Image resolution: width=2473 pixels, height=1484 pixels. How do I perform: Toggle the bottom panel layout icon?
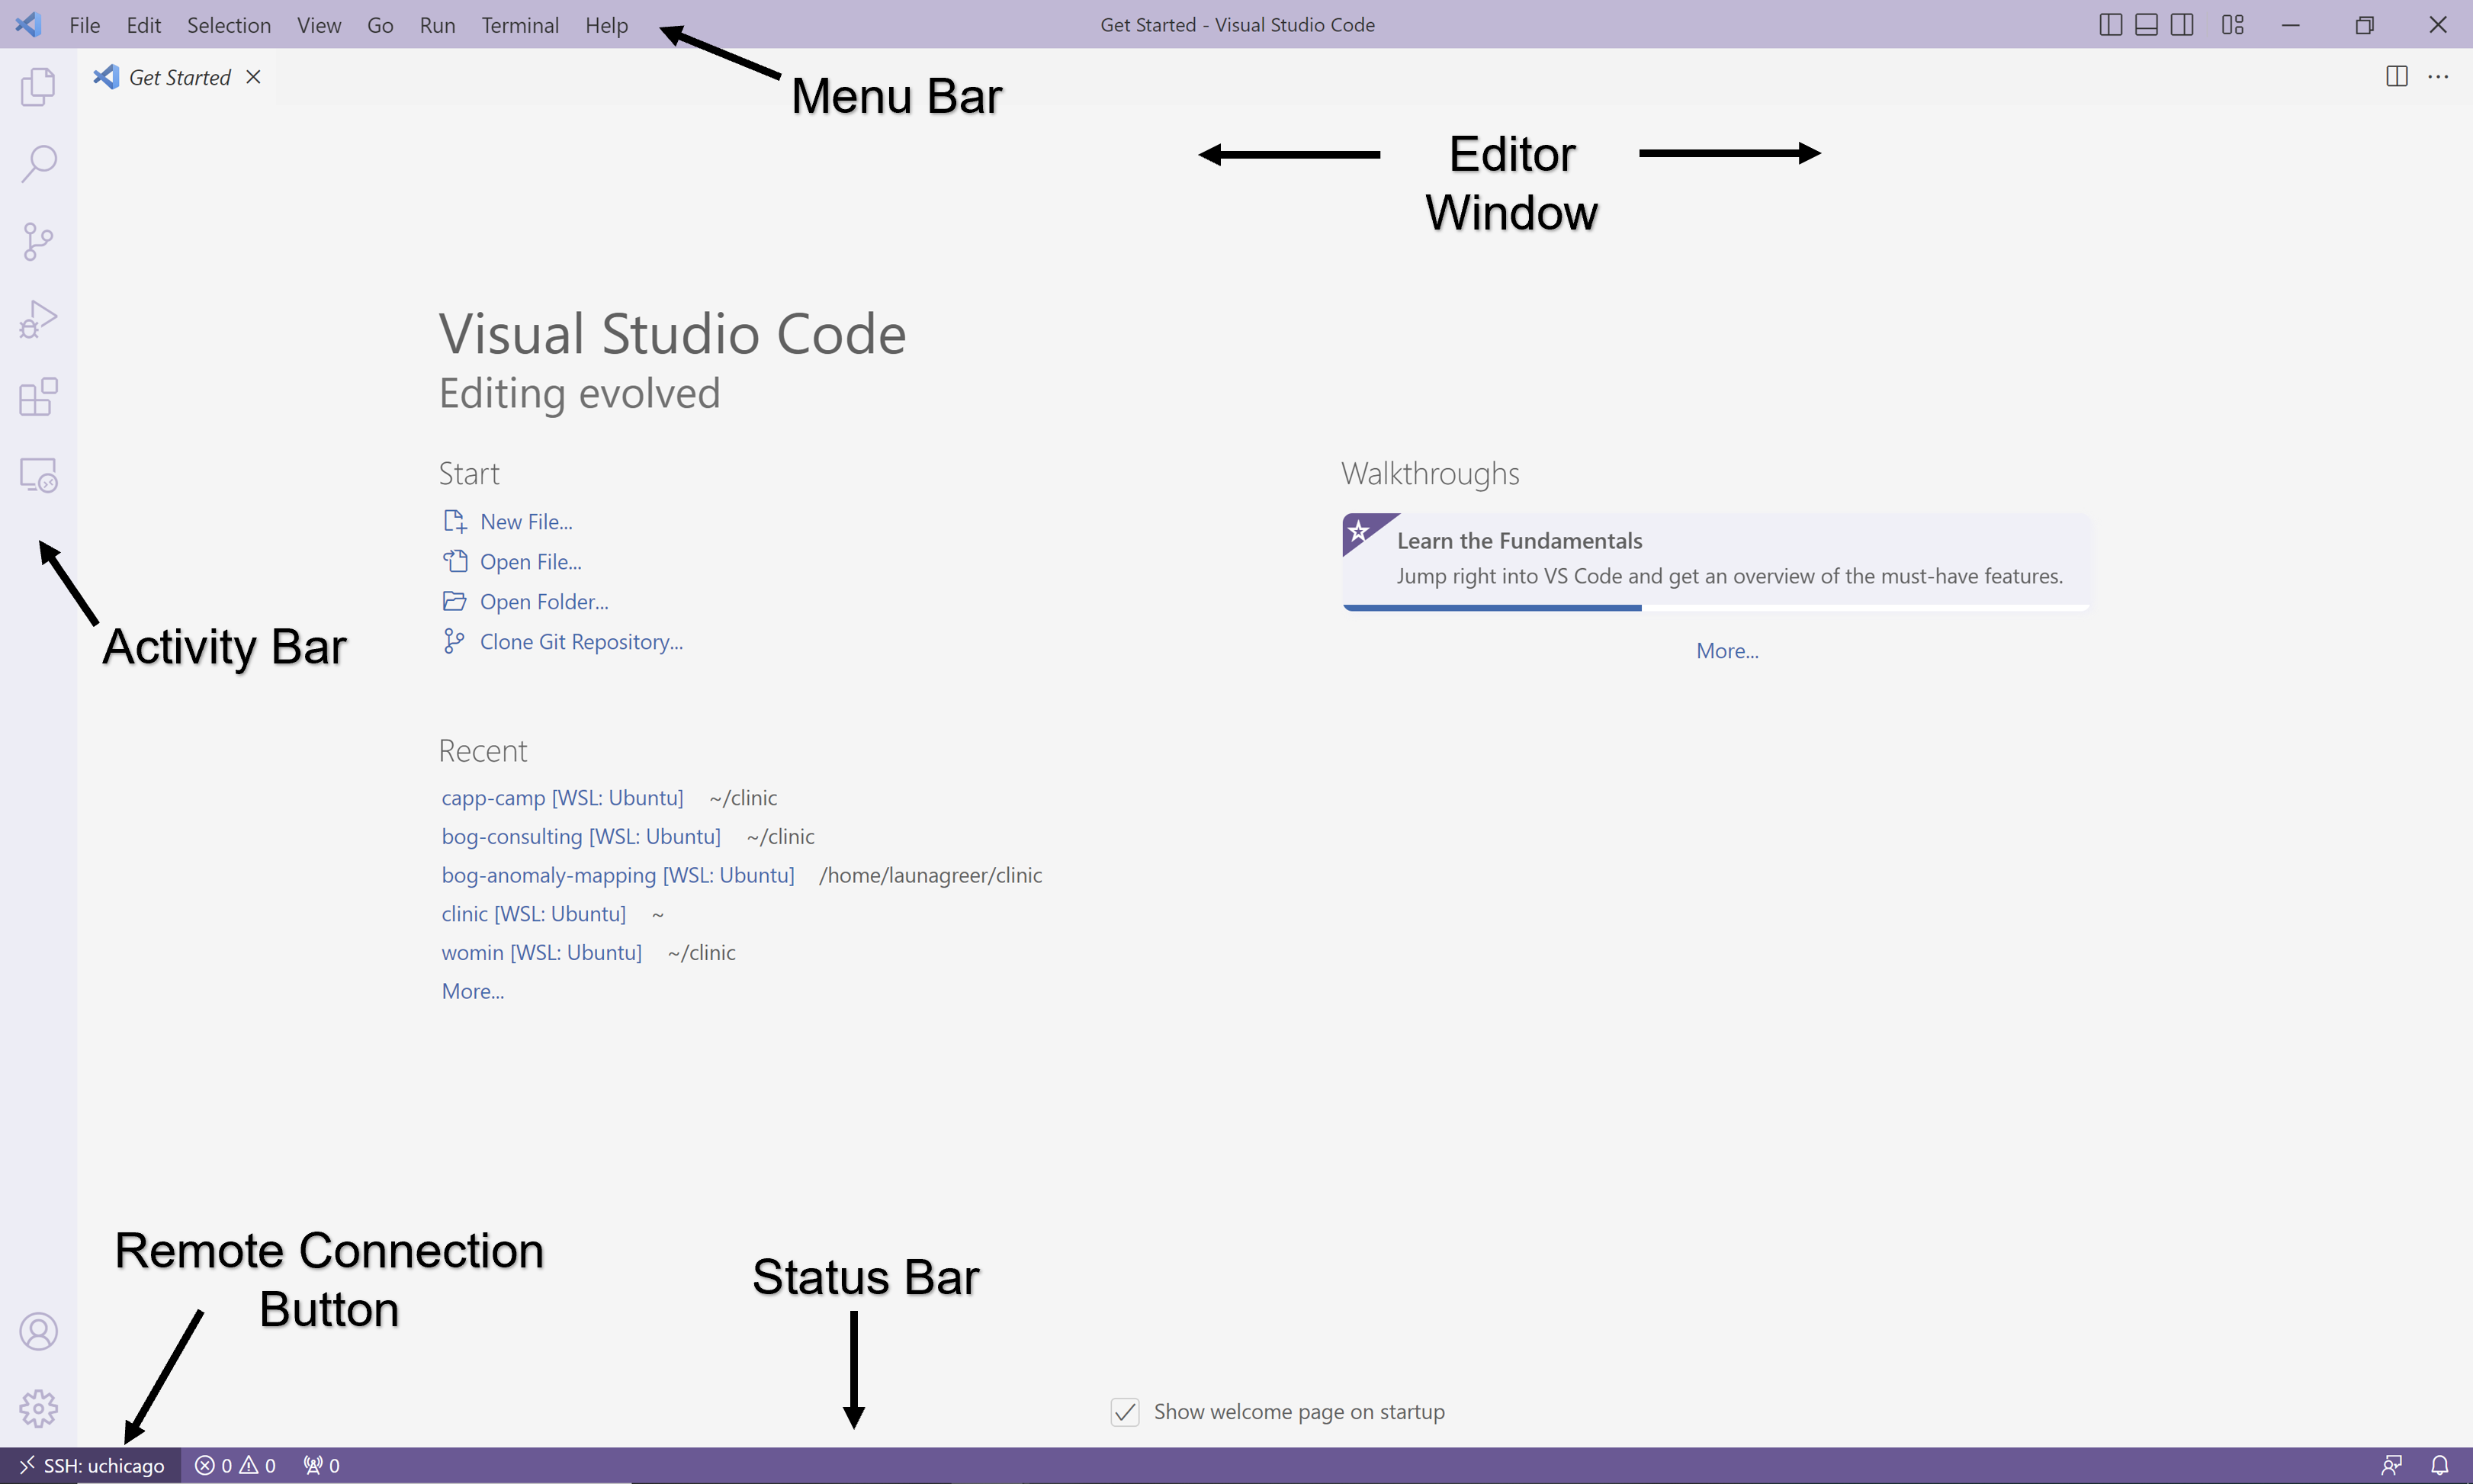2146,25
